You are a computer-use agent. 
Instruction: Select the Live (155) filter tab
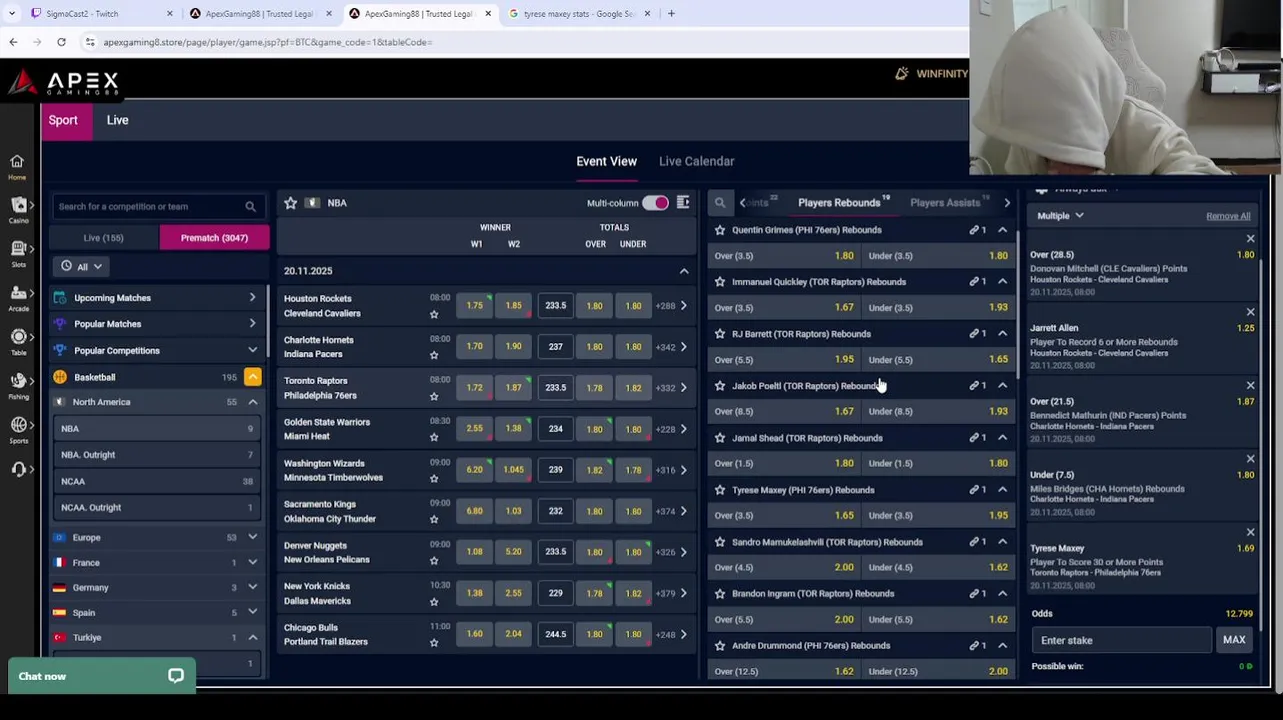(104, 238)
